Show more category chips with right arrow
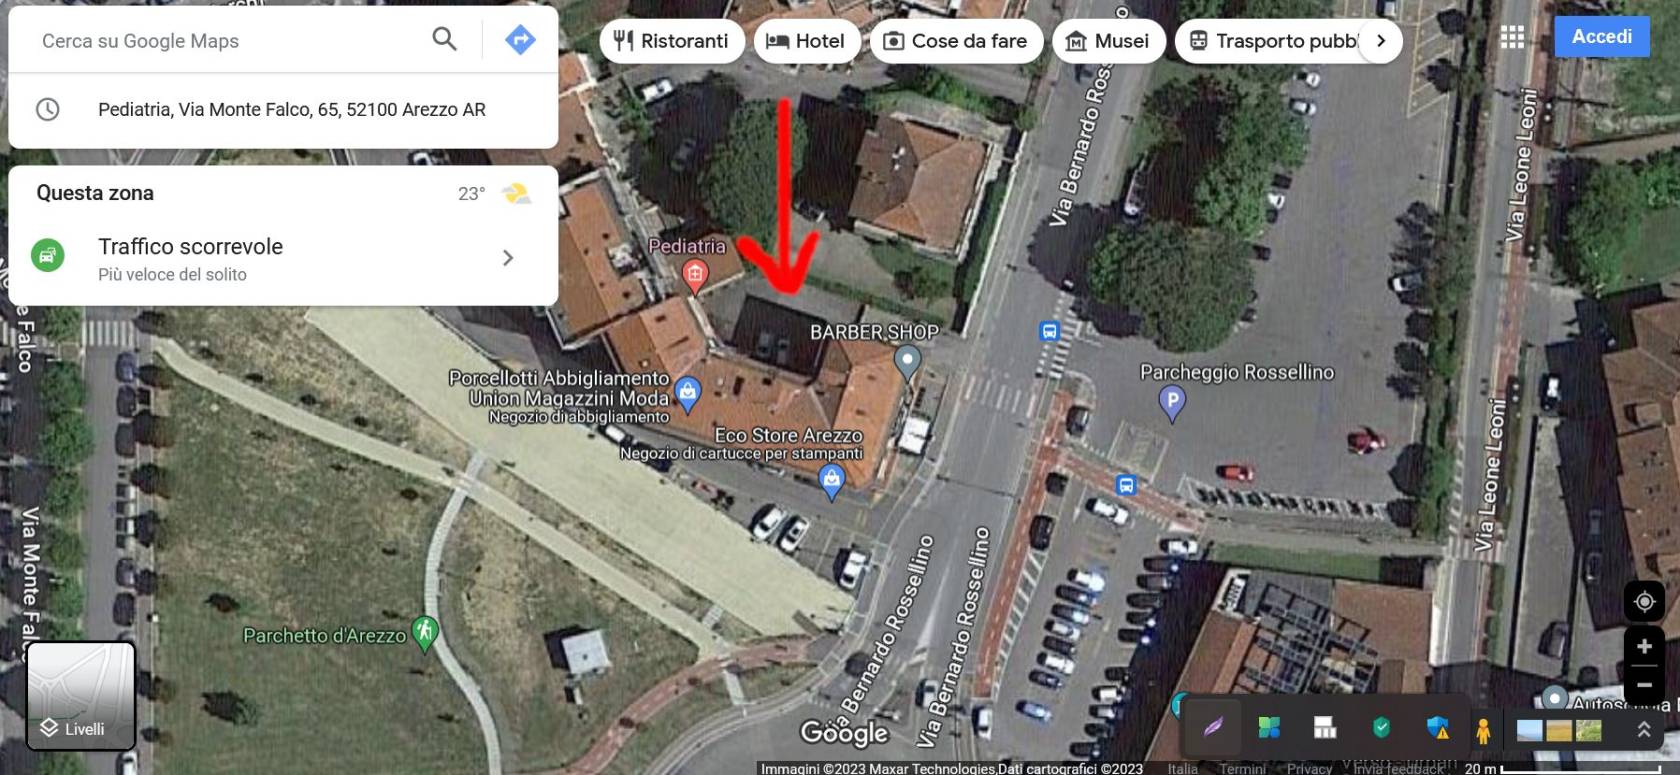Image resolution: width=1680 pixels, height=775 pixels. (x=1381, y=41)
